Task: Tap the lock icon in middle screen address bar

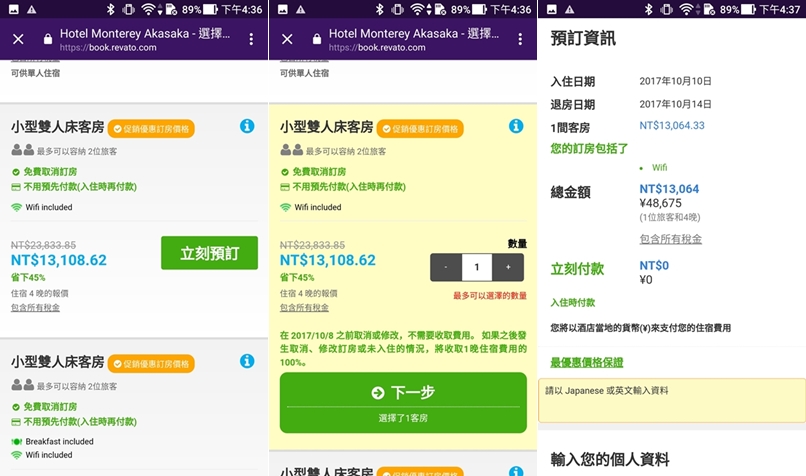Action: click(x=317, y=39)
